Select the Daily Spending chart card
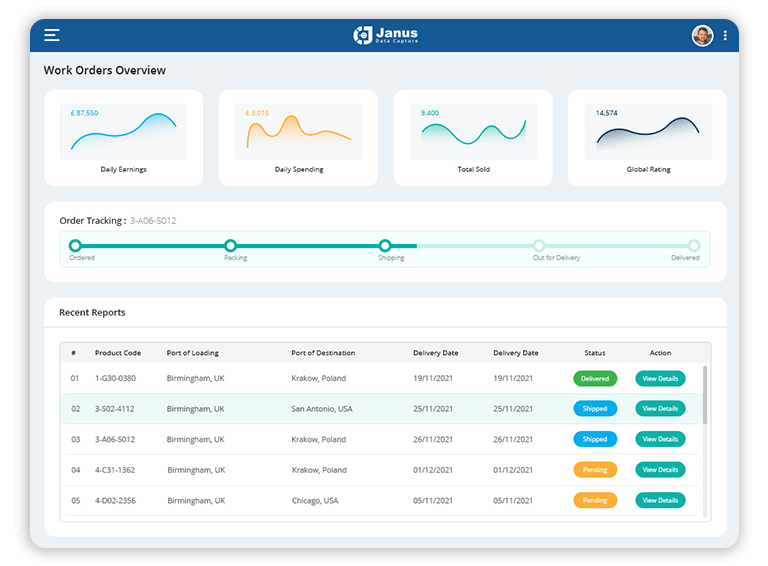Image resolution: width=768 pixels, height=566 pixels. click(298, 137)
